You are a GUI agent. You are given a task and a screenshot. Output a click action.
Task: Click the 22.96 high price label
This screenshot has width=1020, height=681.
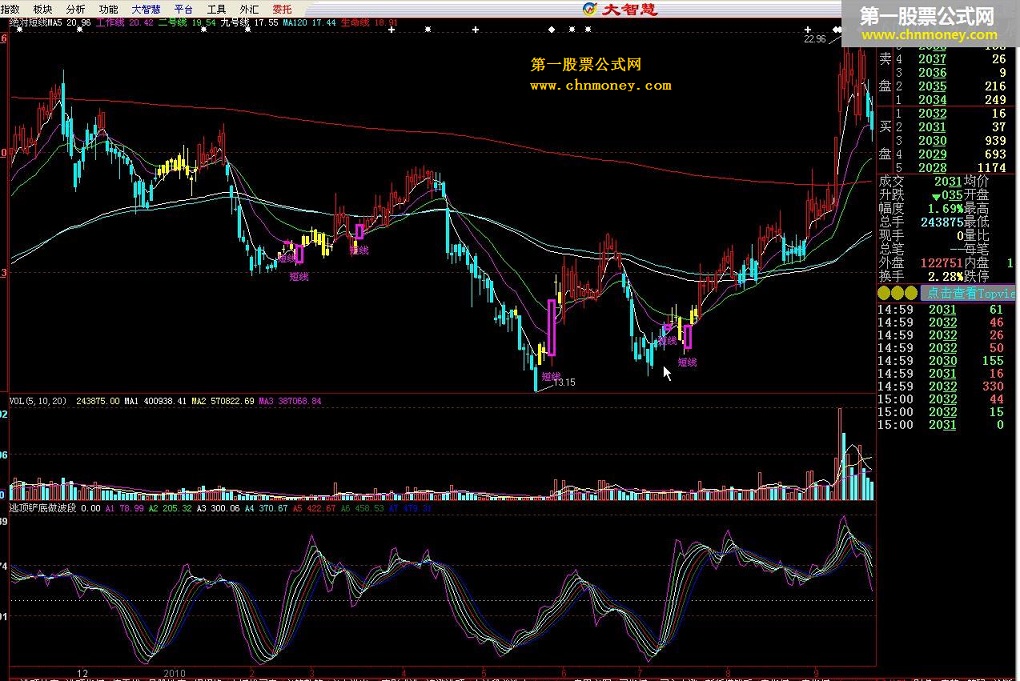pos(814,39)
